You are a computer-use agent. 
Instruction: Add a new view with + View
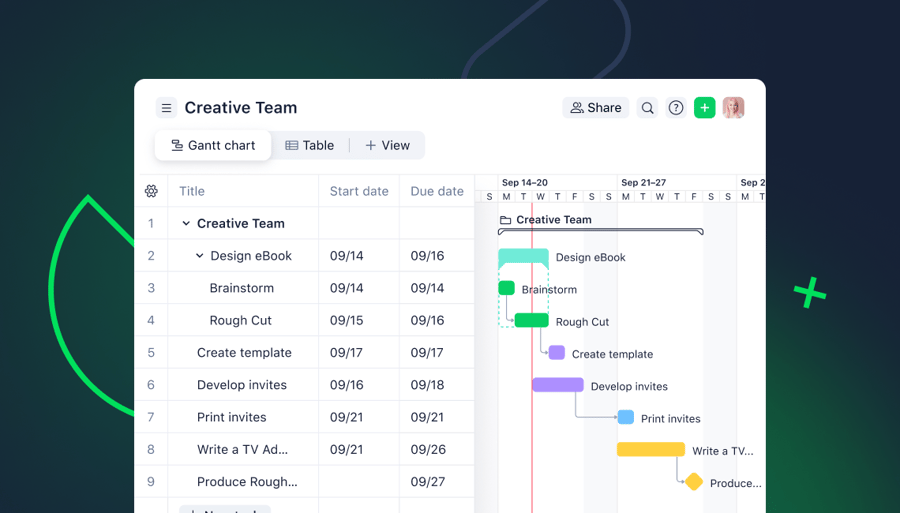click(x=387, y=146)
